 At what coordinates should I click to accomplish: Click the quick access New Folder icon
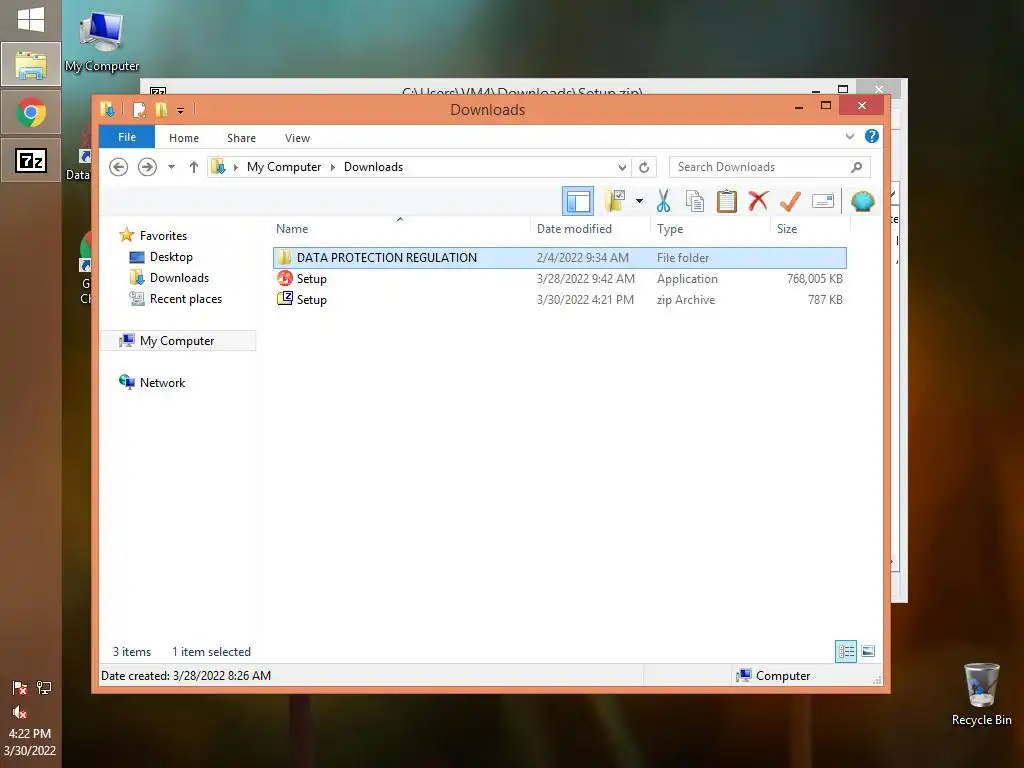click(x=161, y=110)
